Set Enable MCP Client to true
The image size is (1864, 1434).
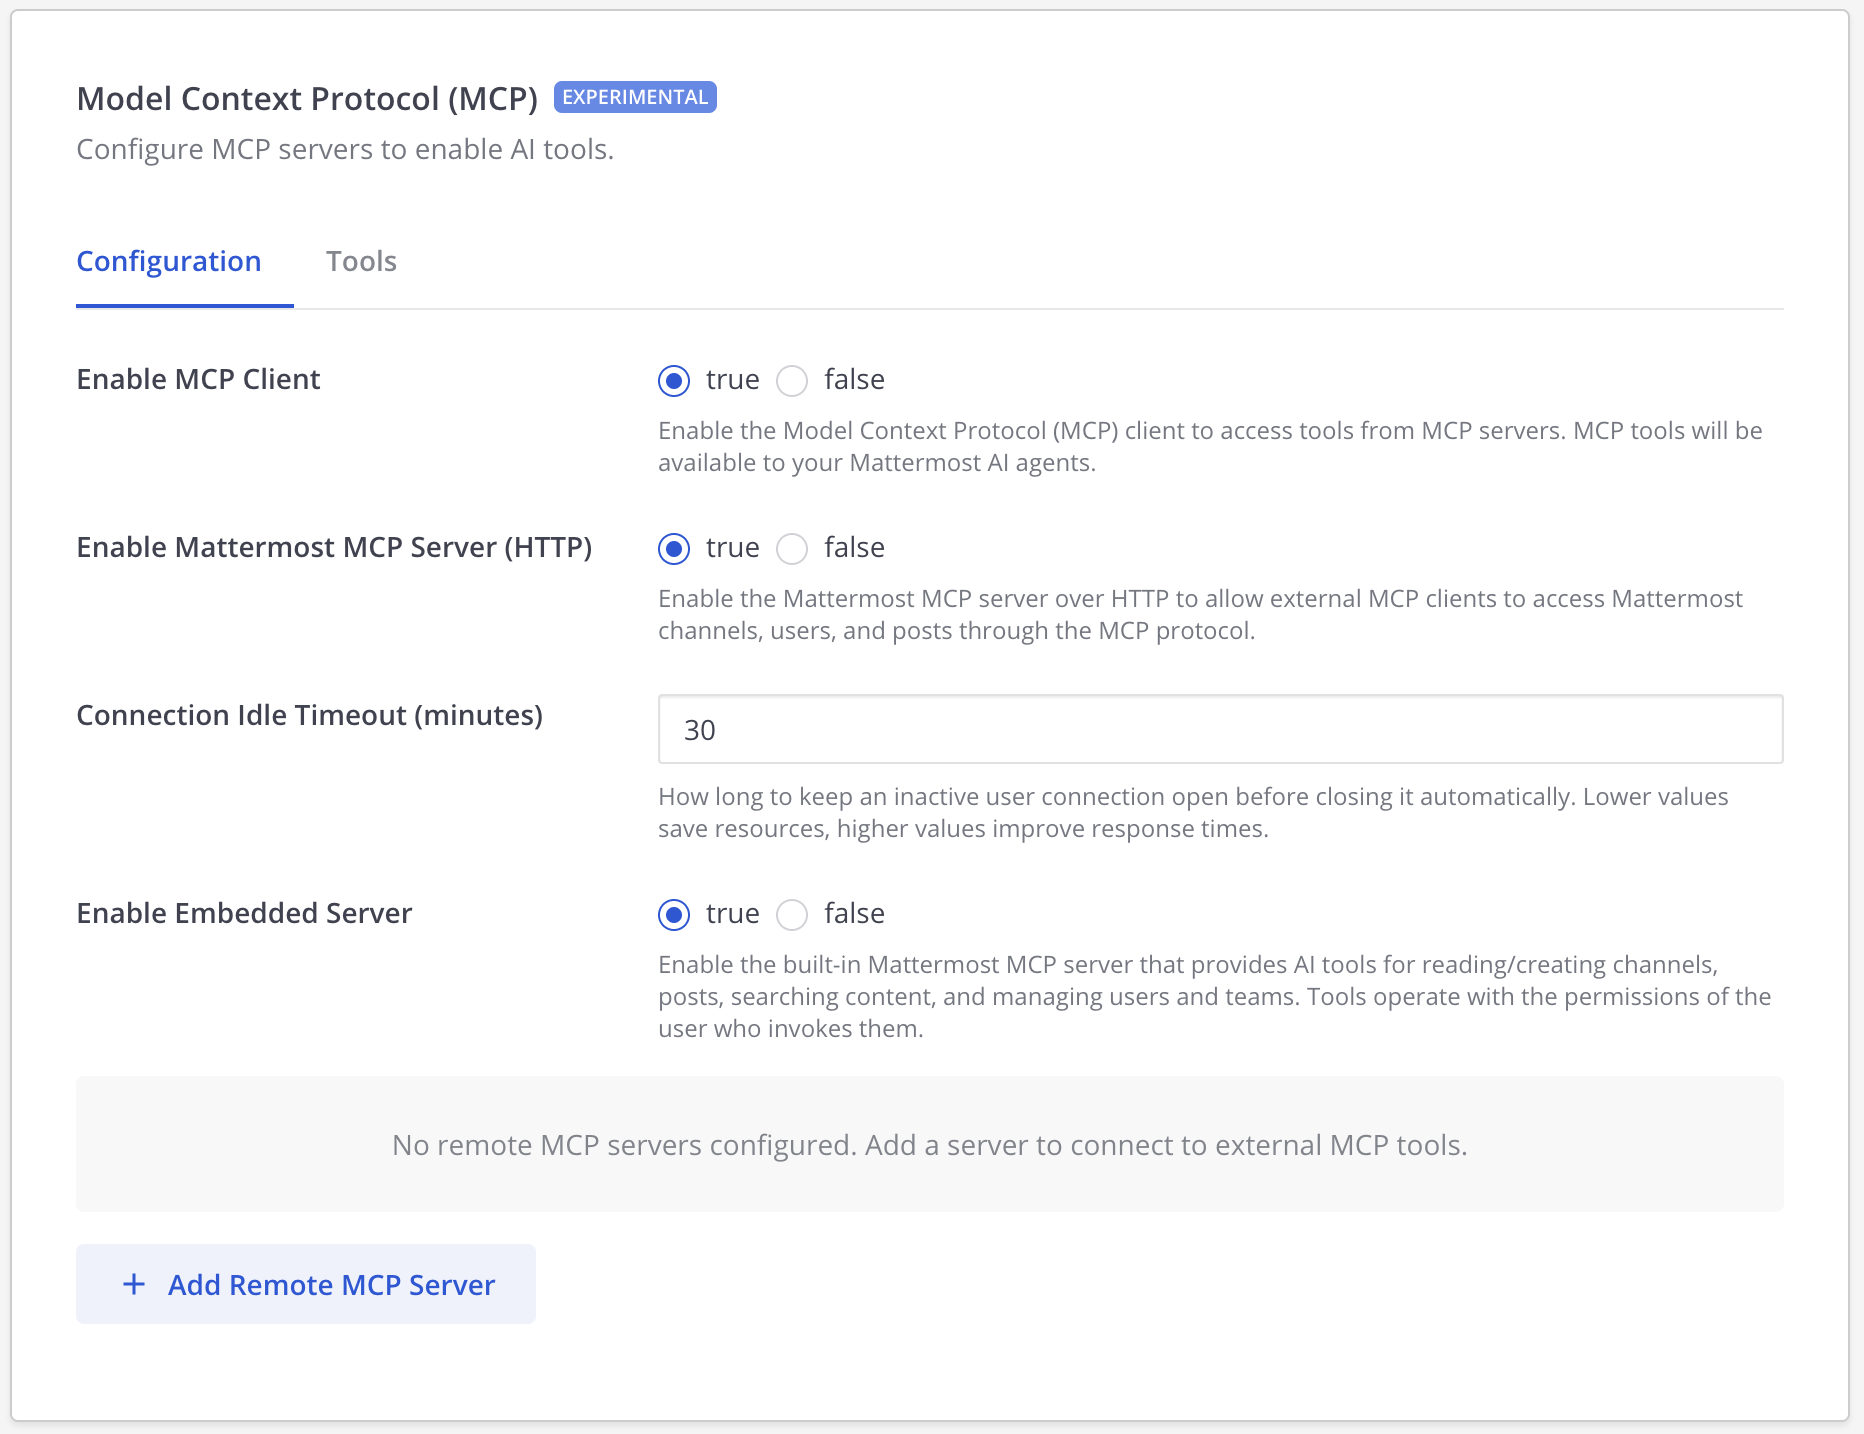[674, 381]
